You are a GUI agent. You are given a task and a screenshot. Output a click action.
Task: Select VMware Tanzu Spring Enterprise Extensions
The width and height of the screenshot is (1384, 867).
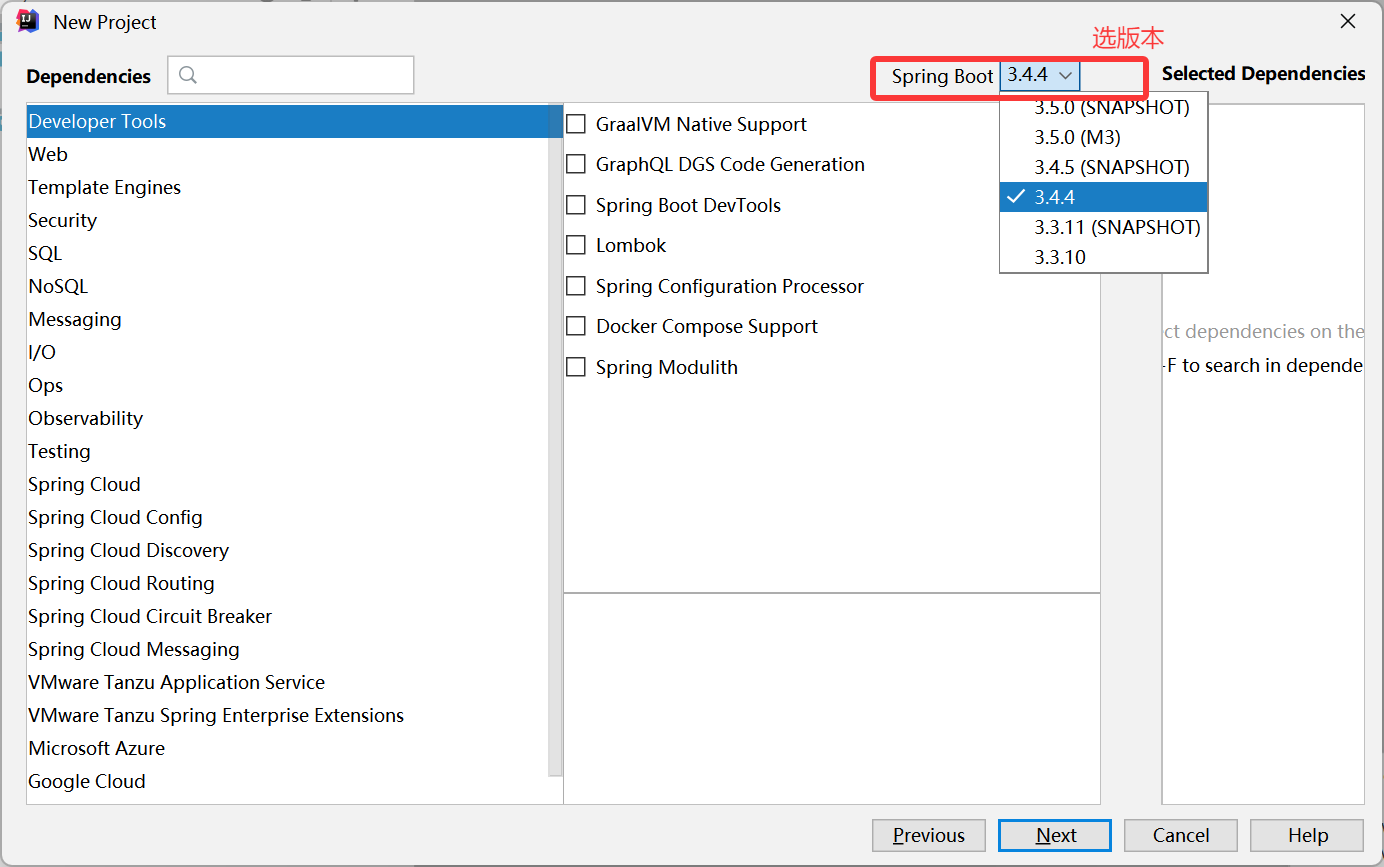click(288, 715)
